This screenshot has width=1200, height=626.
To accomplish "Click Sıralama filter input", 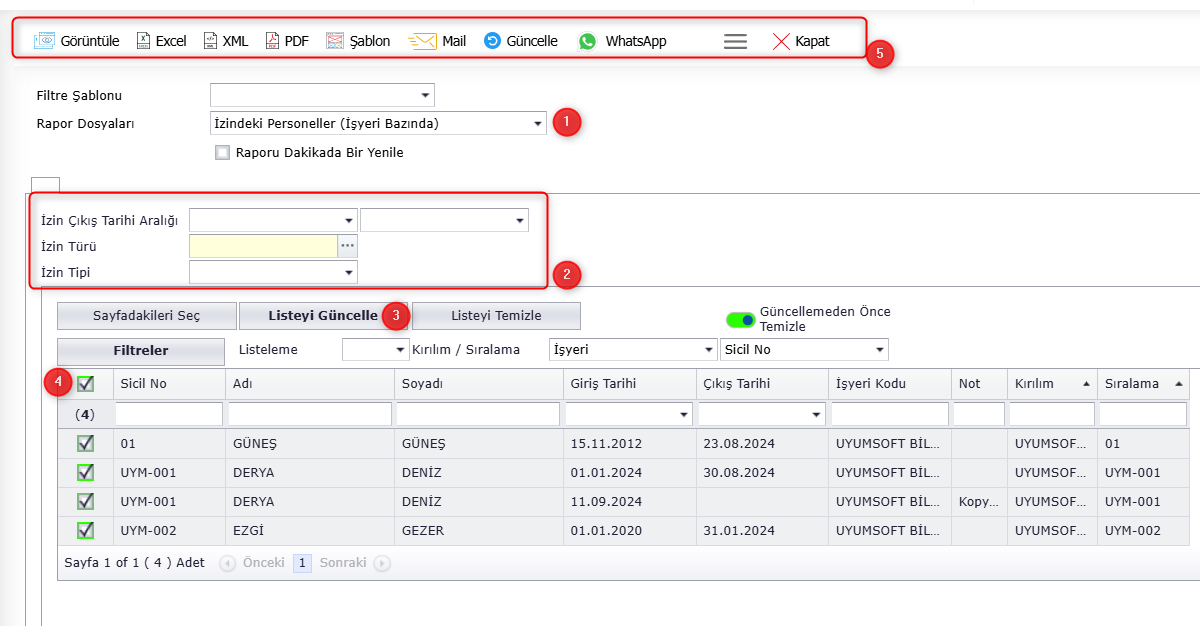I will [1142, 414].
